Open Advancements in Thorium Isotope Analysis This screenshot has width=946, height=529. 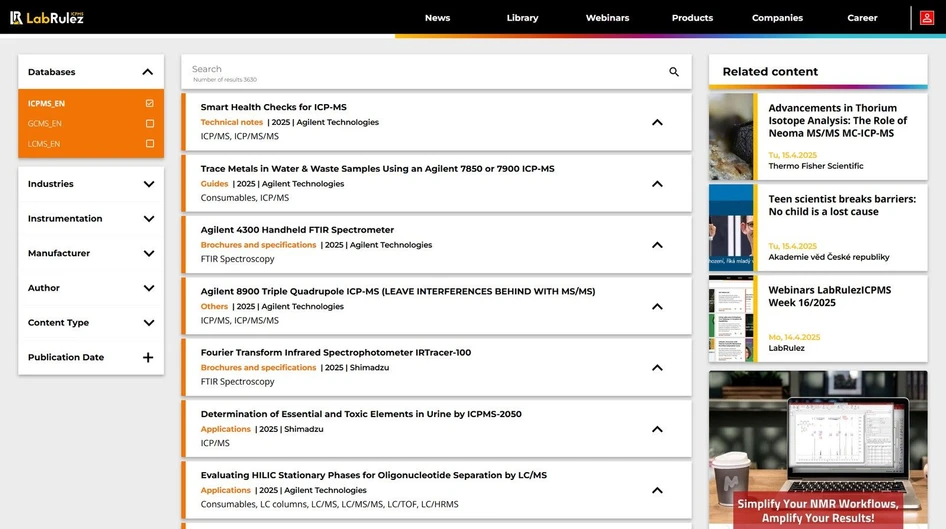click(837, 121)
